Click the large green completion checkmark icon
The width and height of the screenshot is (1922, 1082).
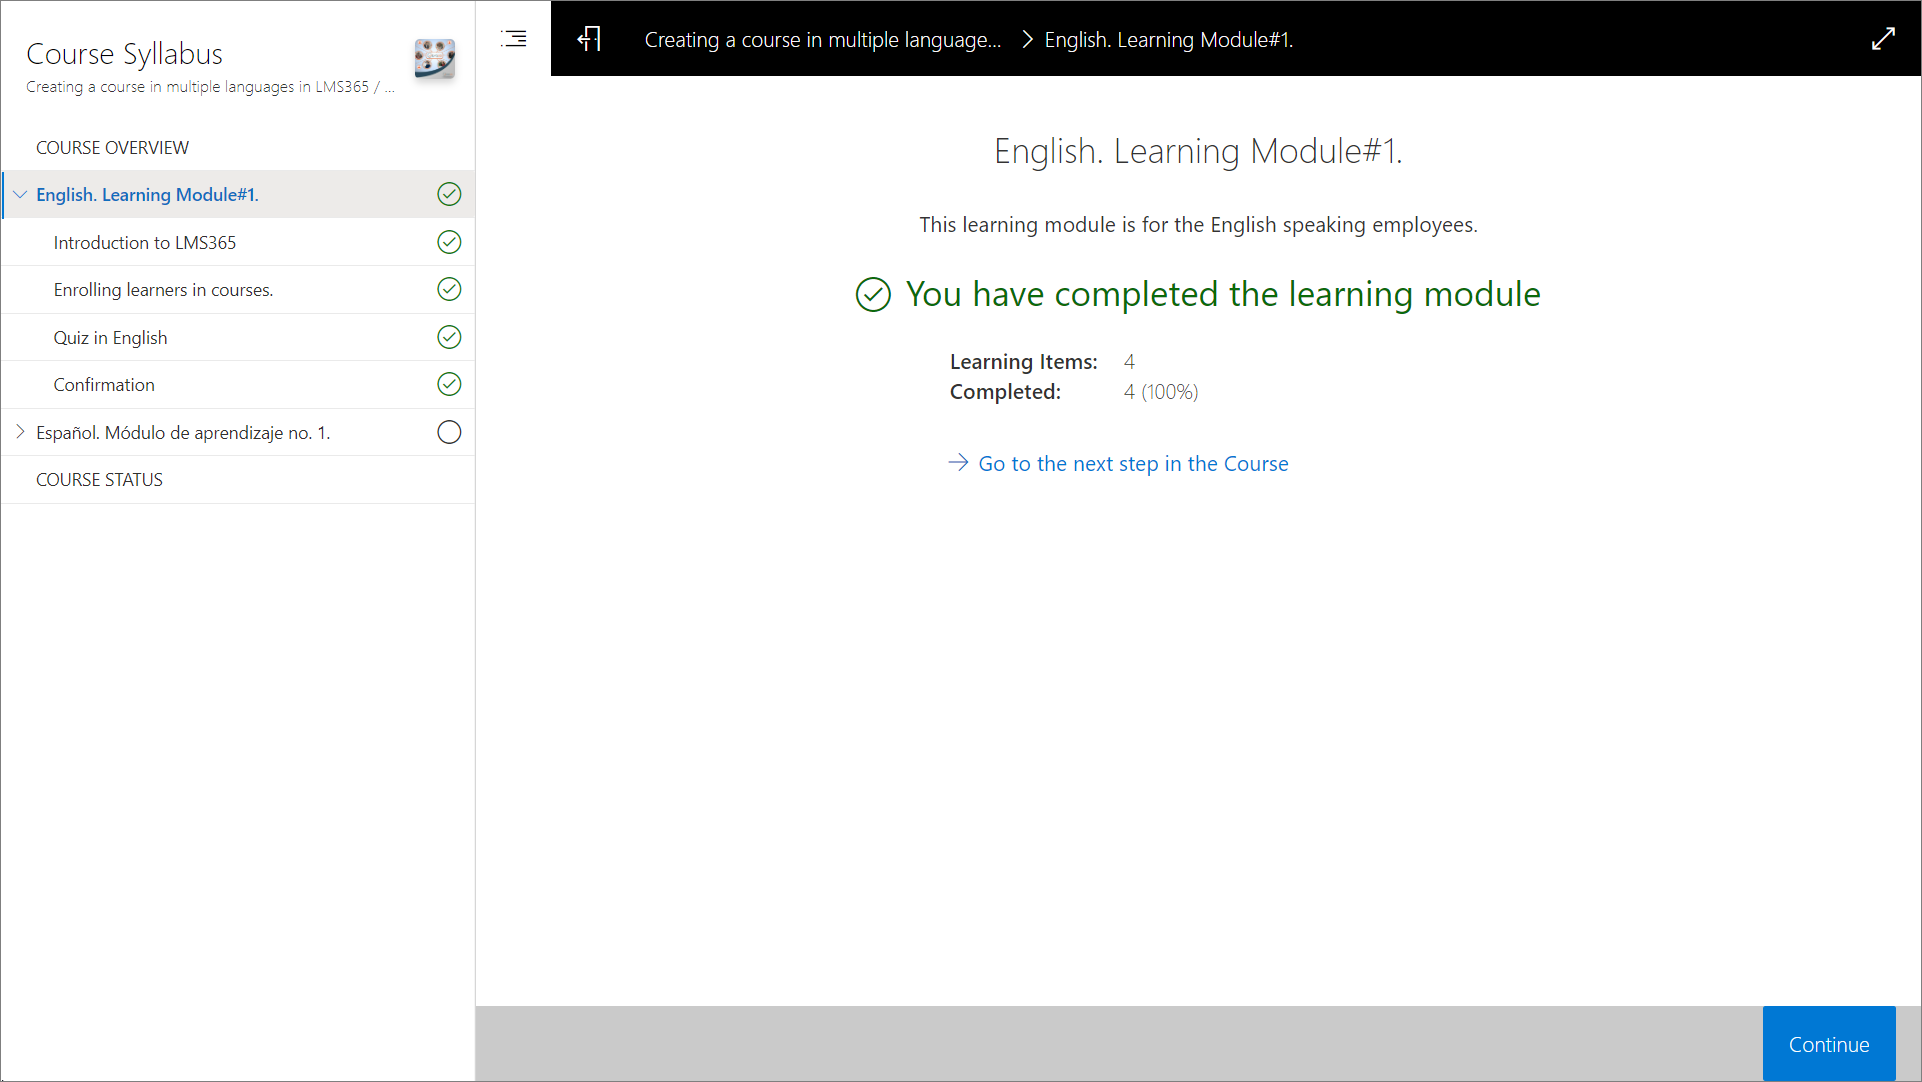873,295
